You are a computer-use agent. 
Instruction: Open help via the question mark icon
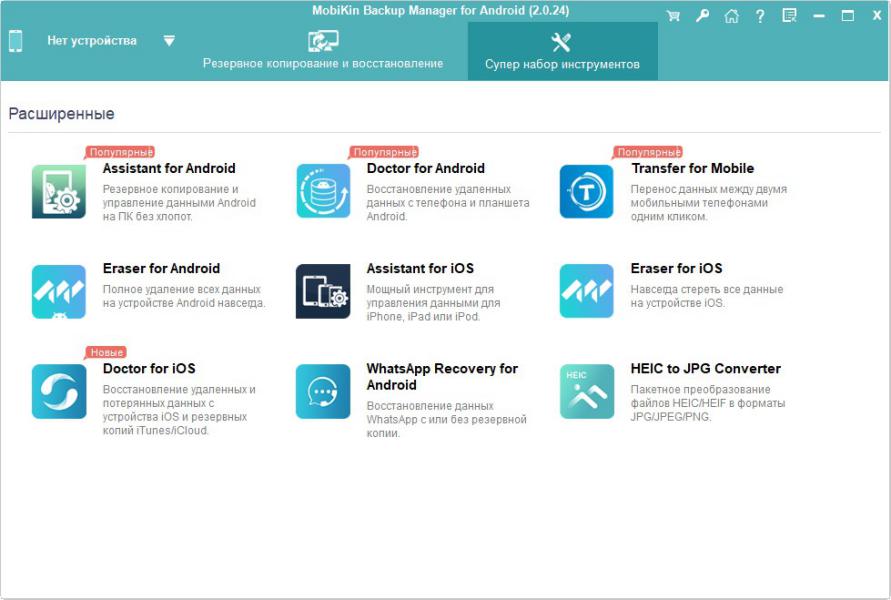point(760,16)
